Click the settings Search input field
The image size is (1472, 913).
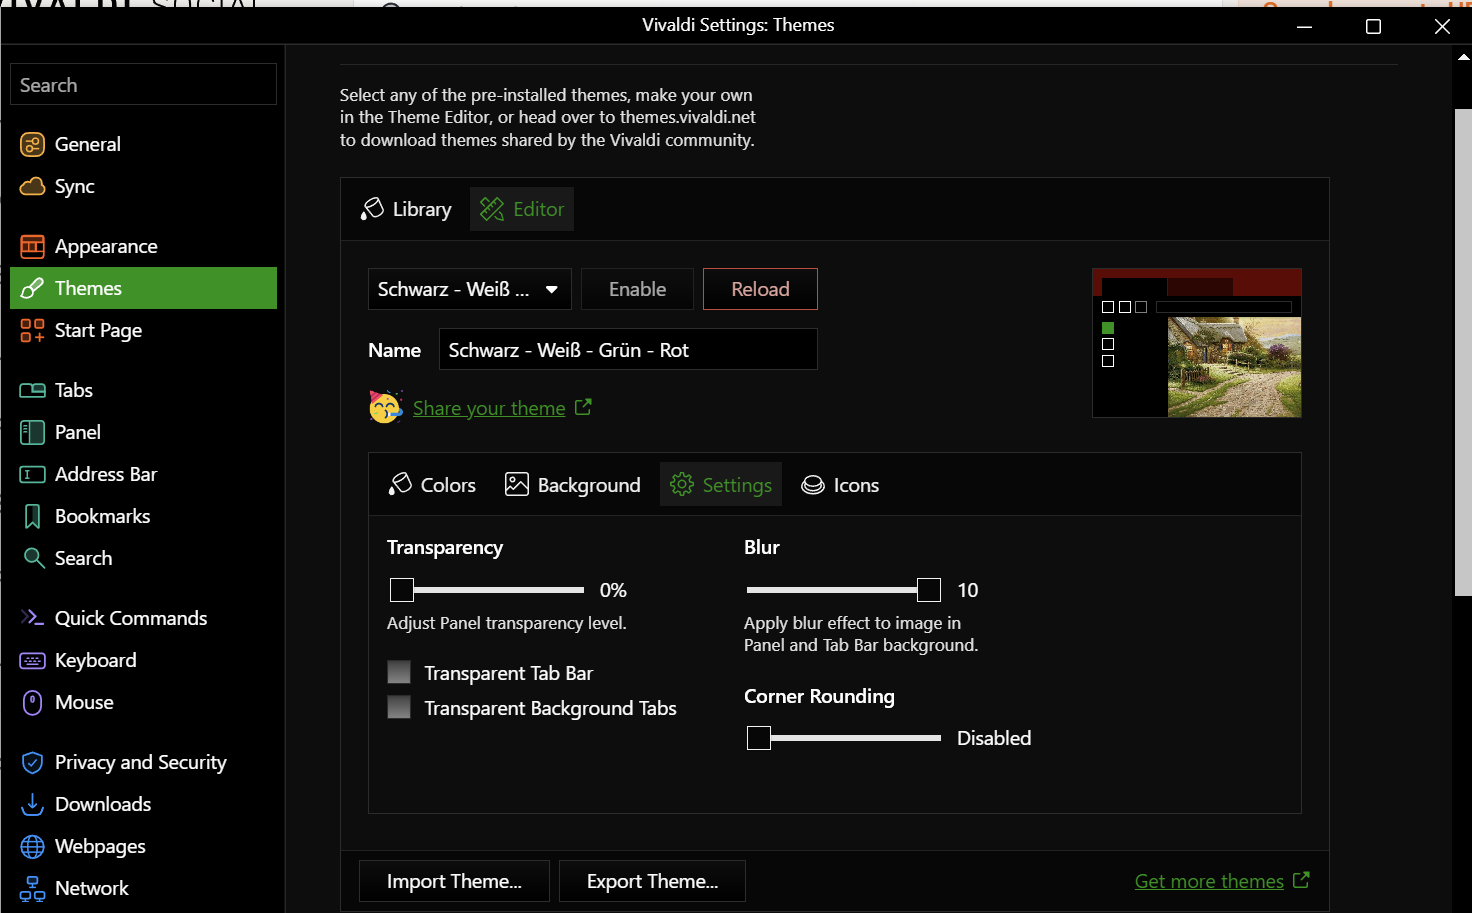tap(143, 84)
